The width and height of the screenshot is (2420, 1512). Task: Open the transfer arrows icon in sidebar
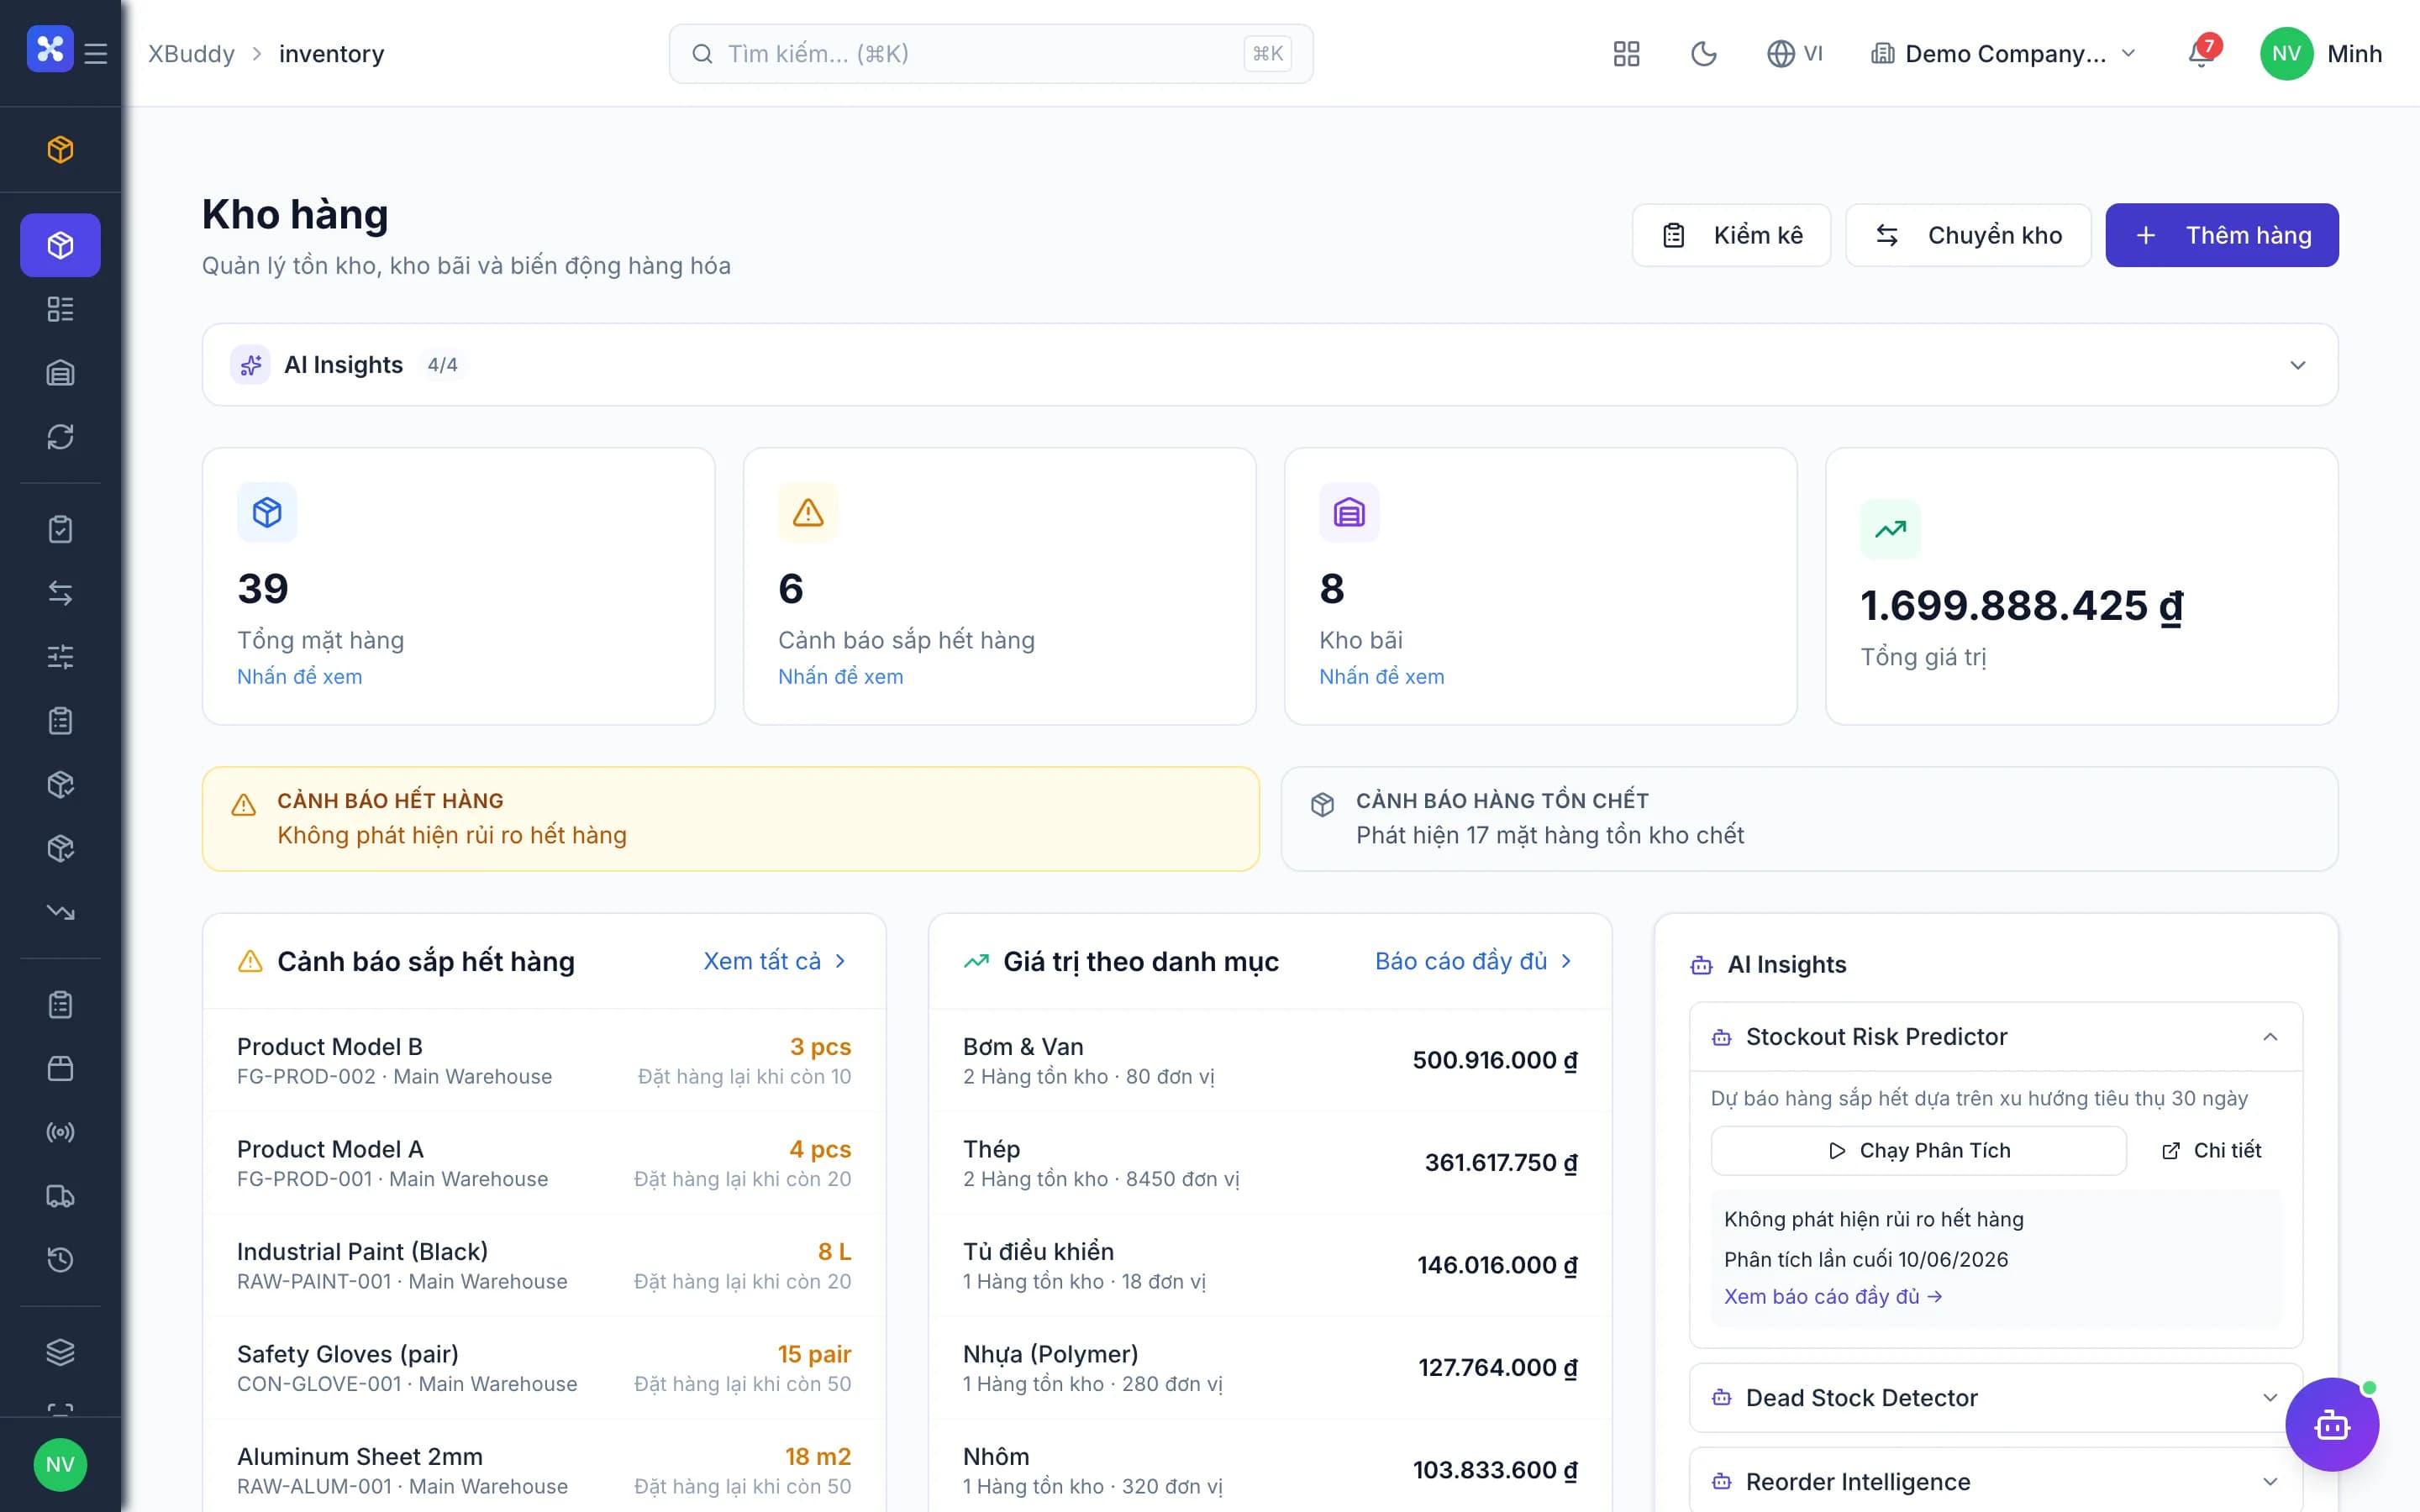click(x=60, y=593)
